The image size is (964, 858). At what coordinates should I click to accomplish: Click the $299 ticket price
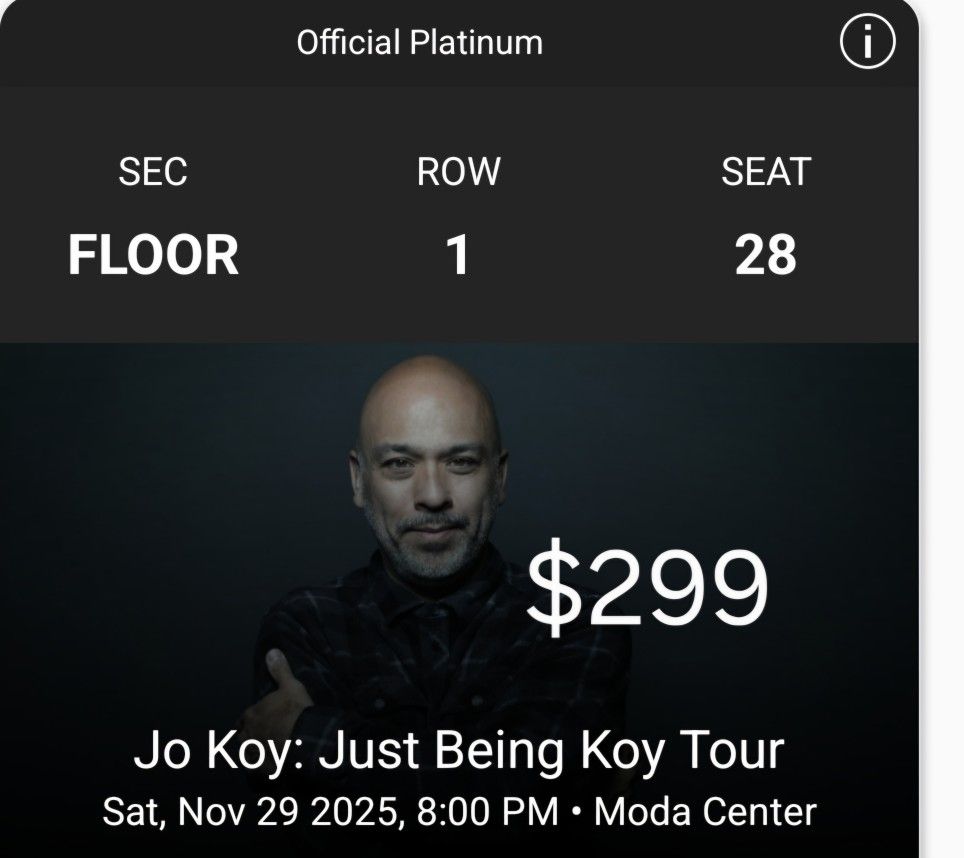[x=649, y=581]
